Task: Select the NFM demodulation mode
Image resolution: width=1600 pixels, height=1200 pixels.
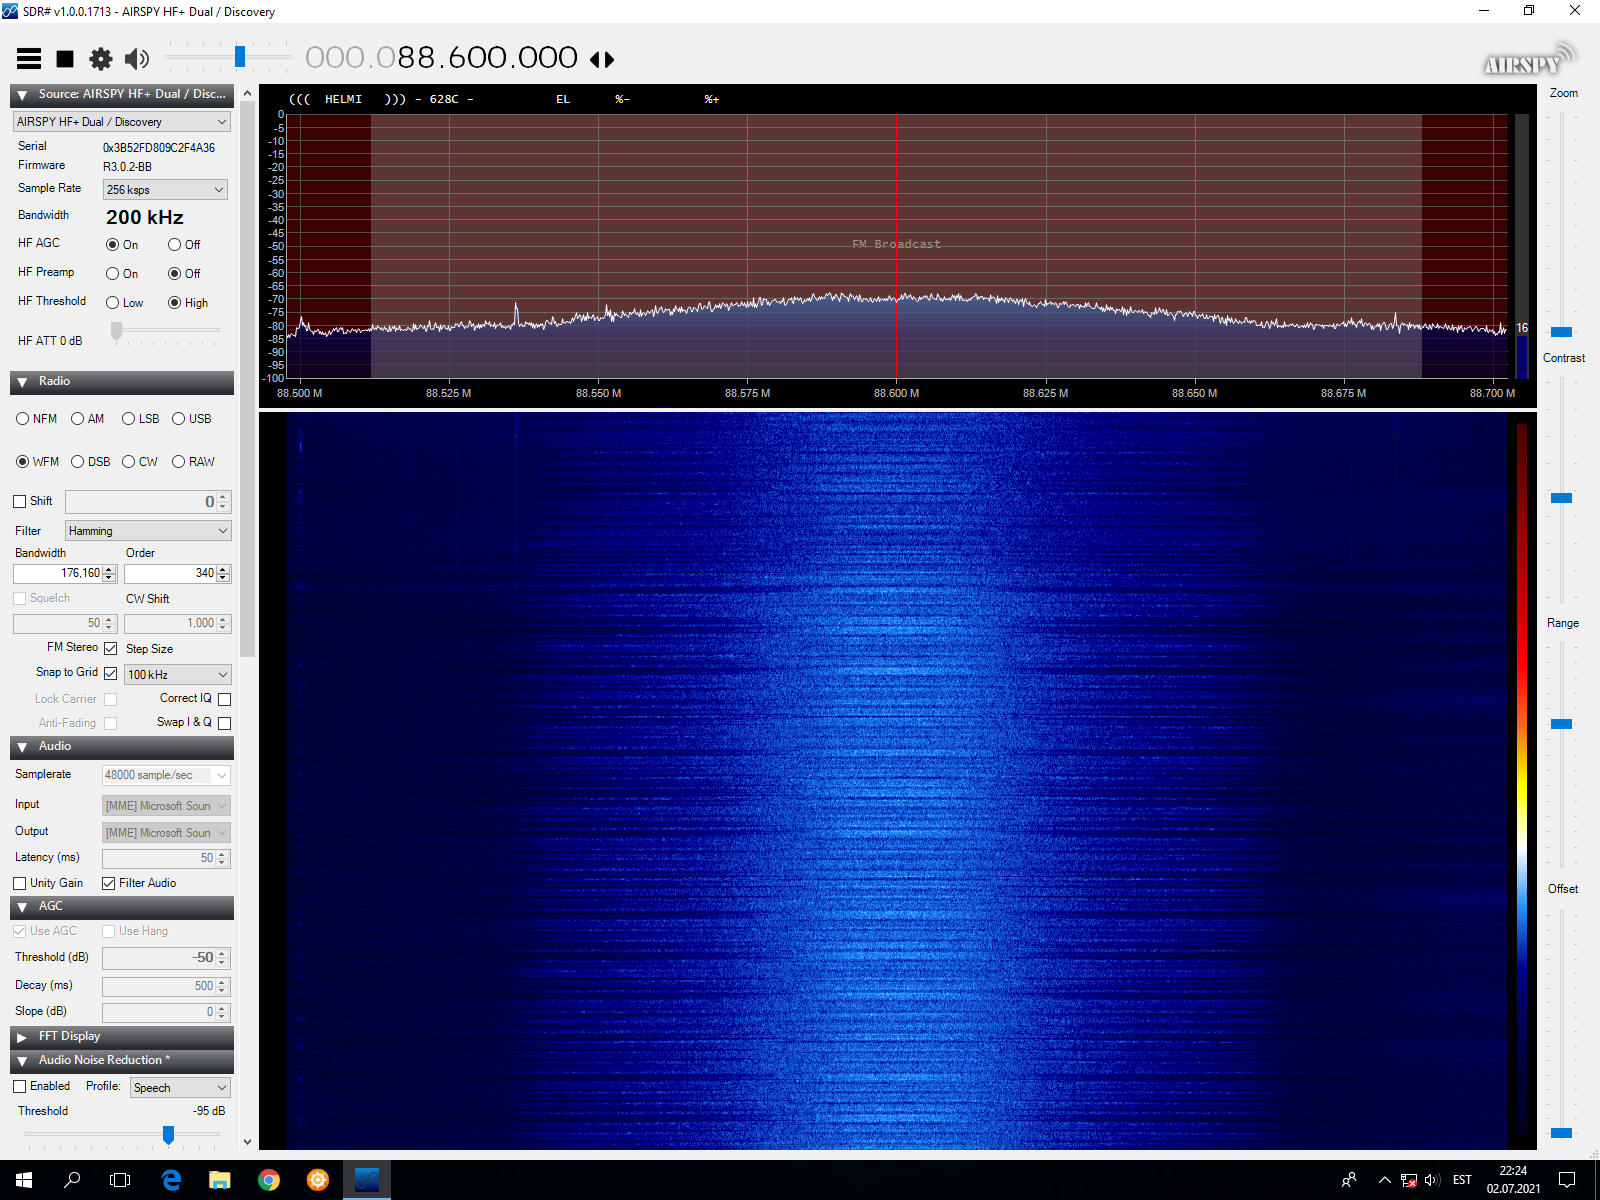Action: click(x=22, y=419)
